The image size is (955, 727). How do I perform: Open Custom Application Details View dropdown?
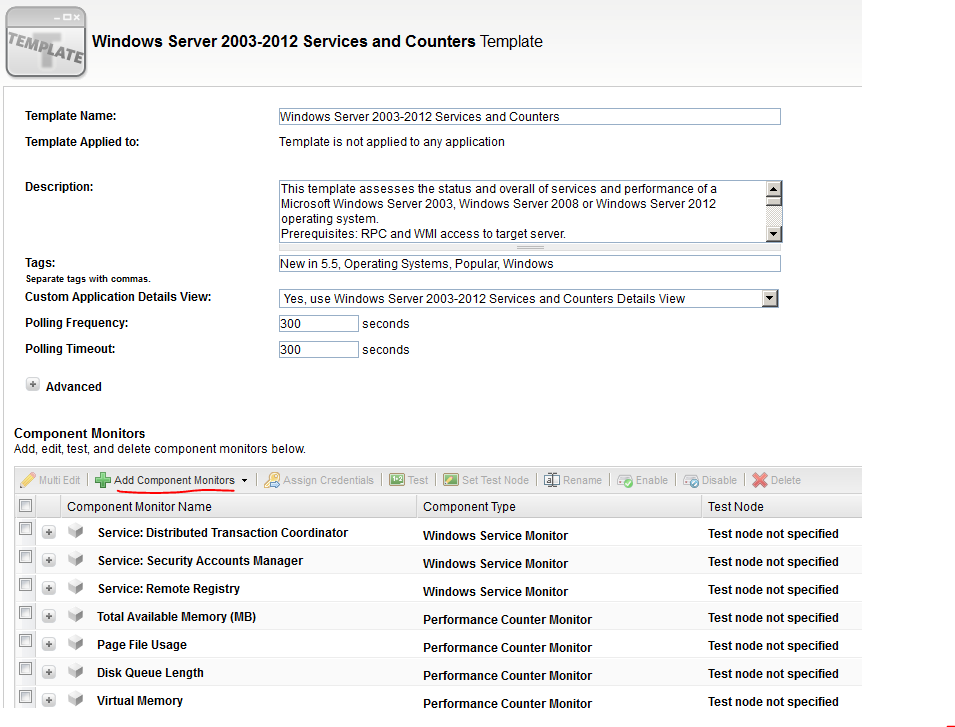pos(770,298)
